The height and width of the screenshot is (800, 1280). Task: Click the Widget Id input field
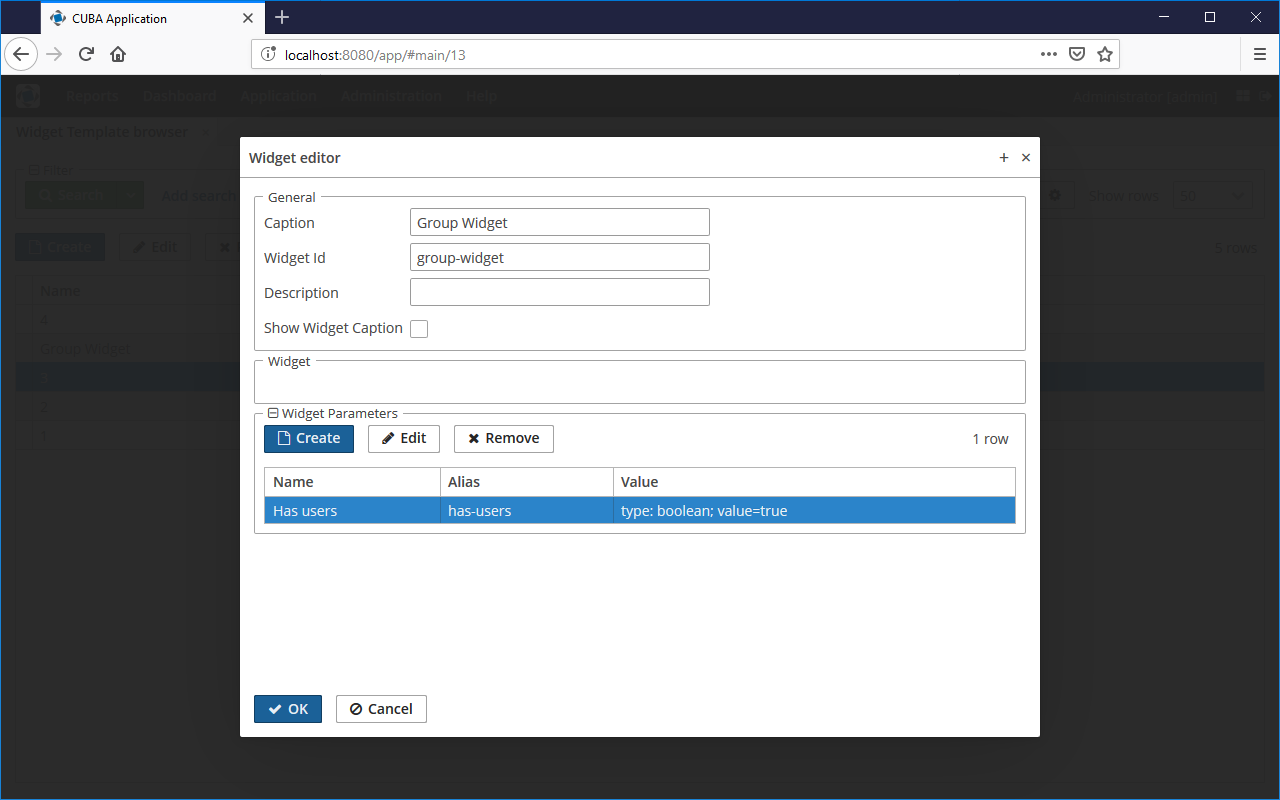pyautogui.click(x=560, y=257)
